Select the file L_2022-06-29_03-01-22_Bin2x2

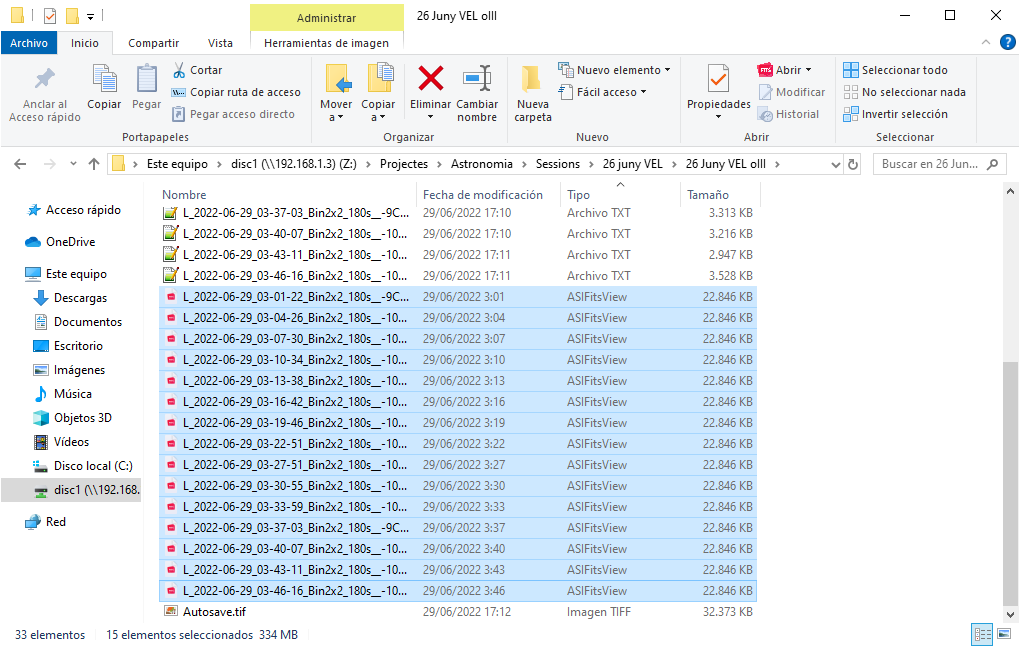pos(458,297)
